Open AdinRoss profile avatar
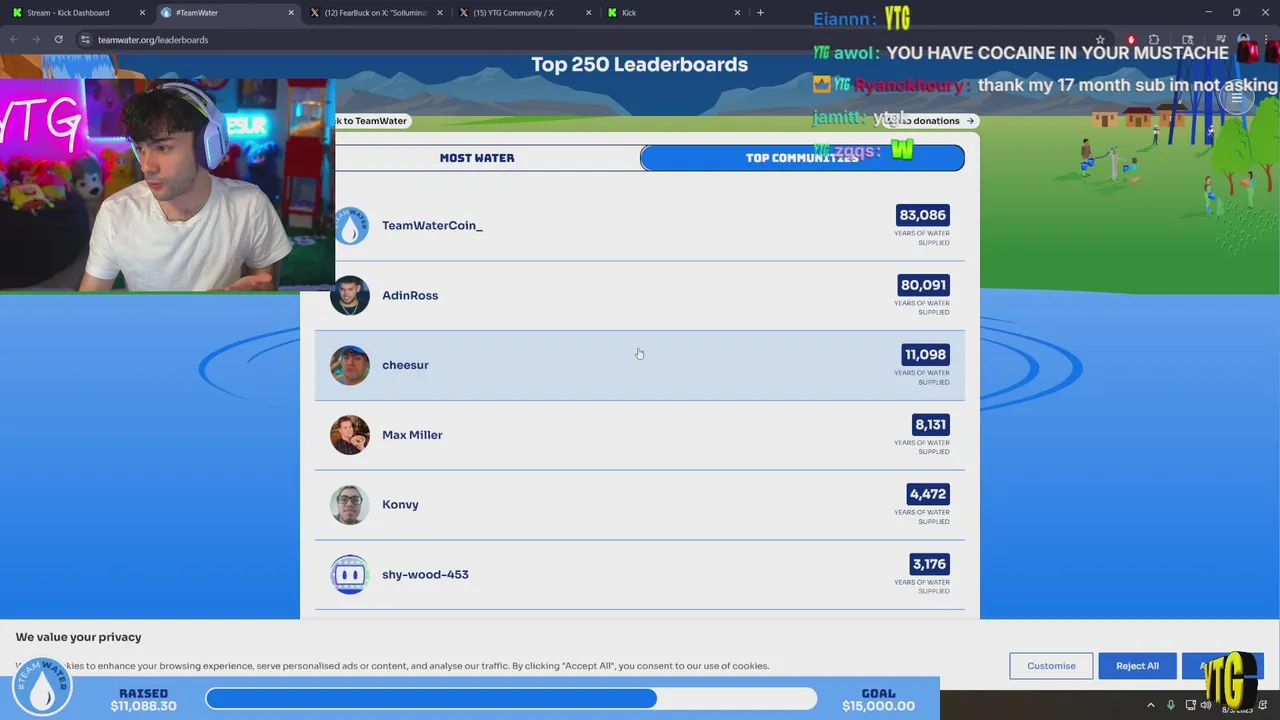 pyautogui.click(x=350, y=296)
